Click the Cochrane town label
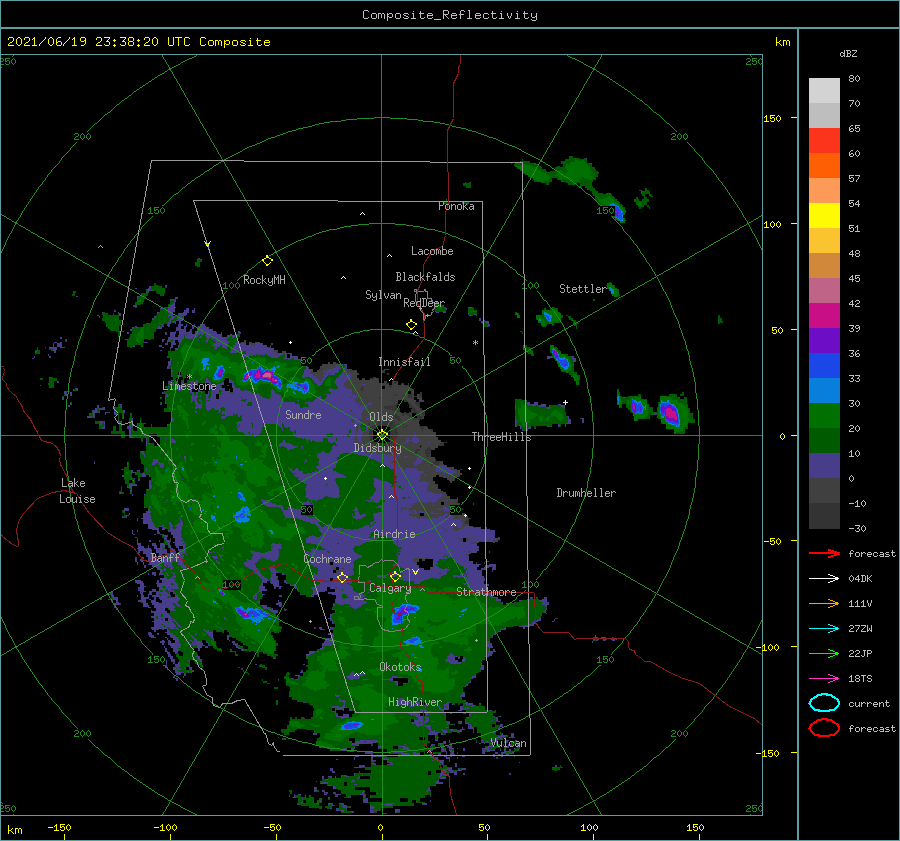Screen dimensions: 900x841 pos(327,559)
